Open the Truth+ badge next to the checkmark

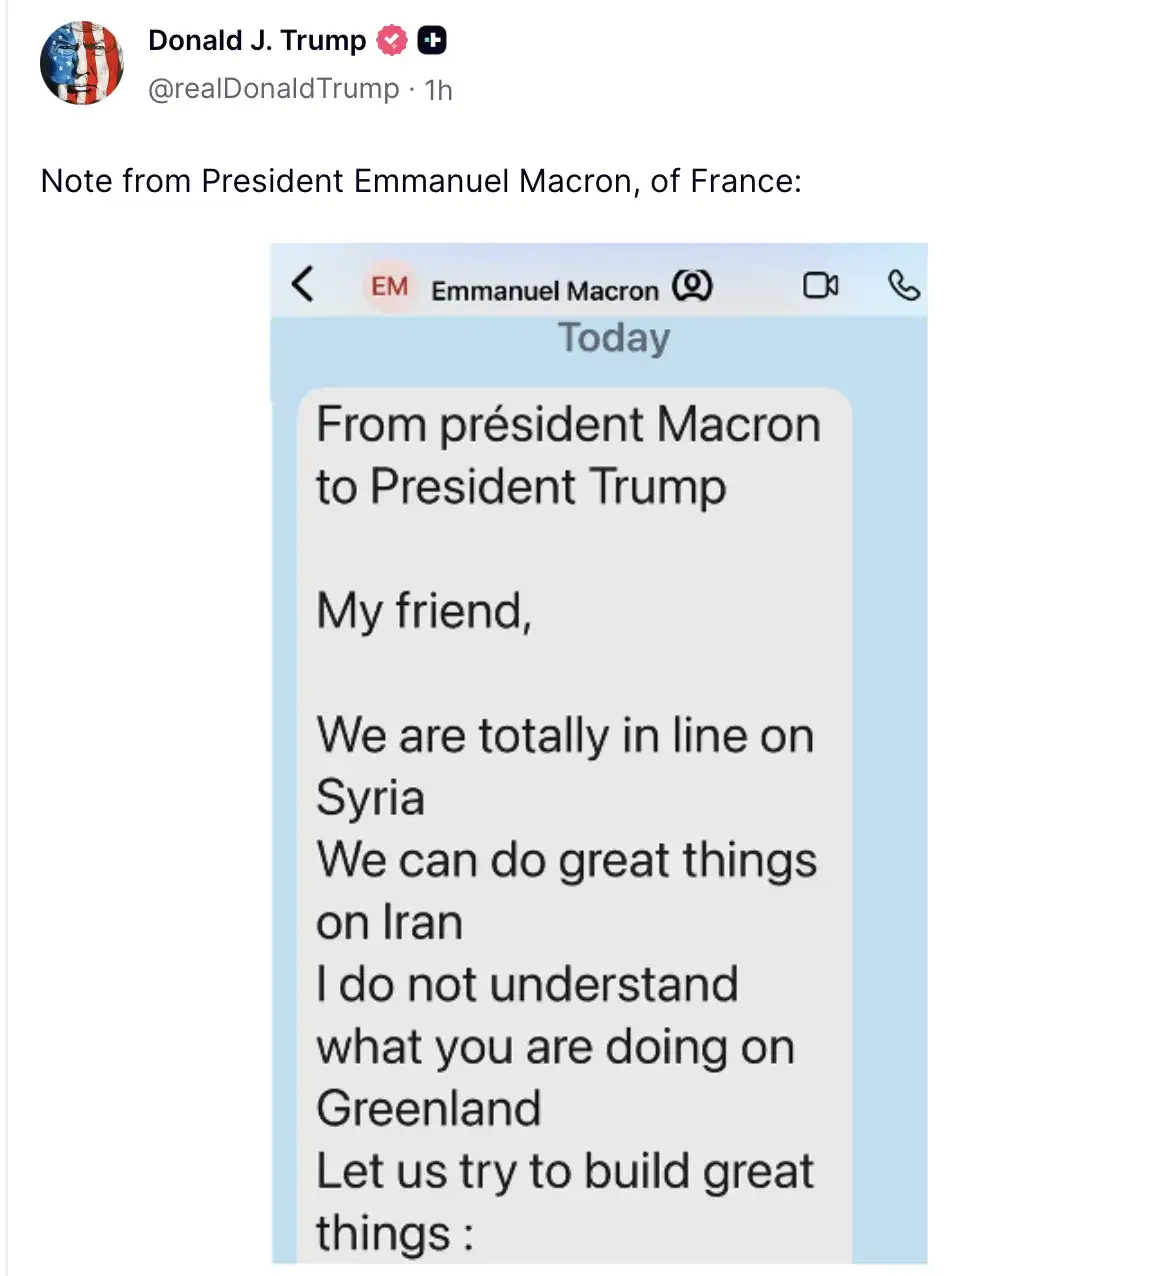[432, 40]
